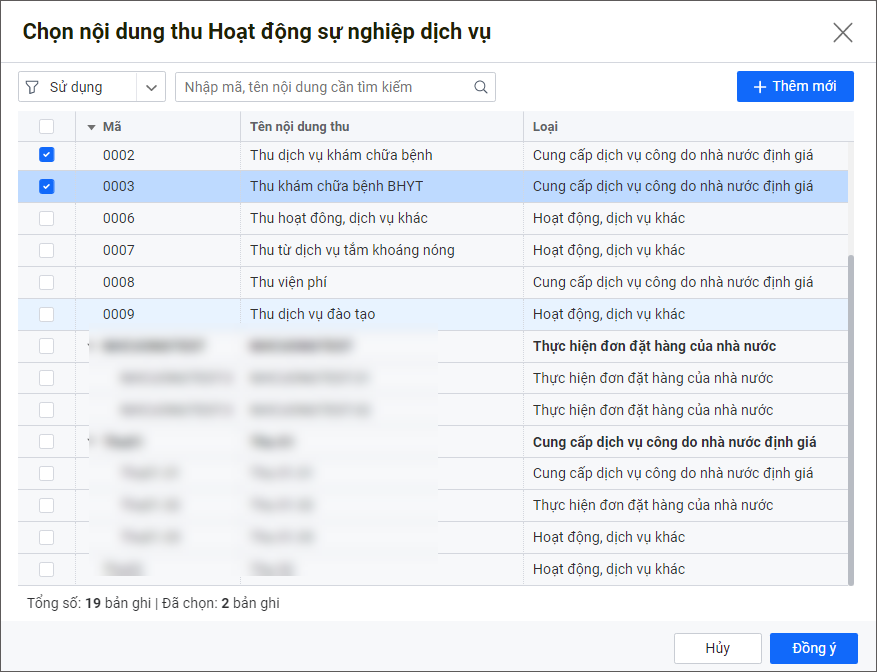This screenshot has width=877, height=672.
Task: Uncheck the checkbox for row 0002
Action: tap(47, 155)
